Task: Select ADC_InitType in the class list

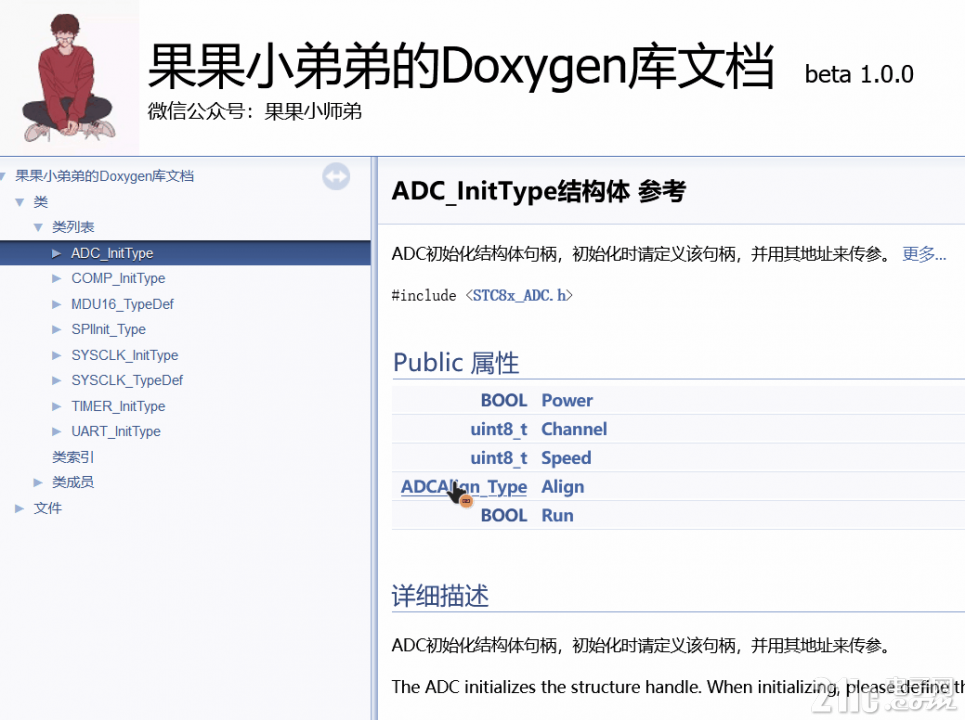Action: pos(112,253)
